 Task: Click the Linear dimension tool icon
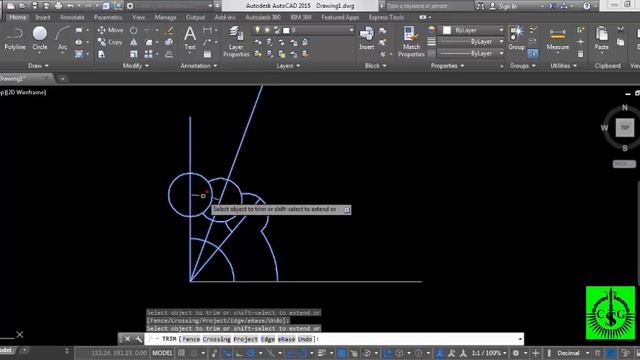(207, 30)
